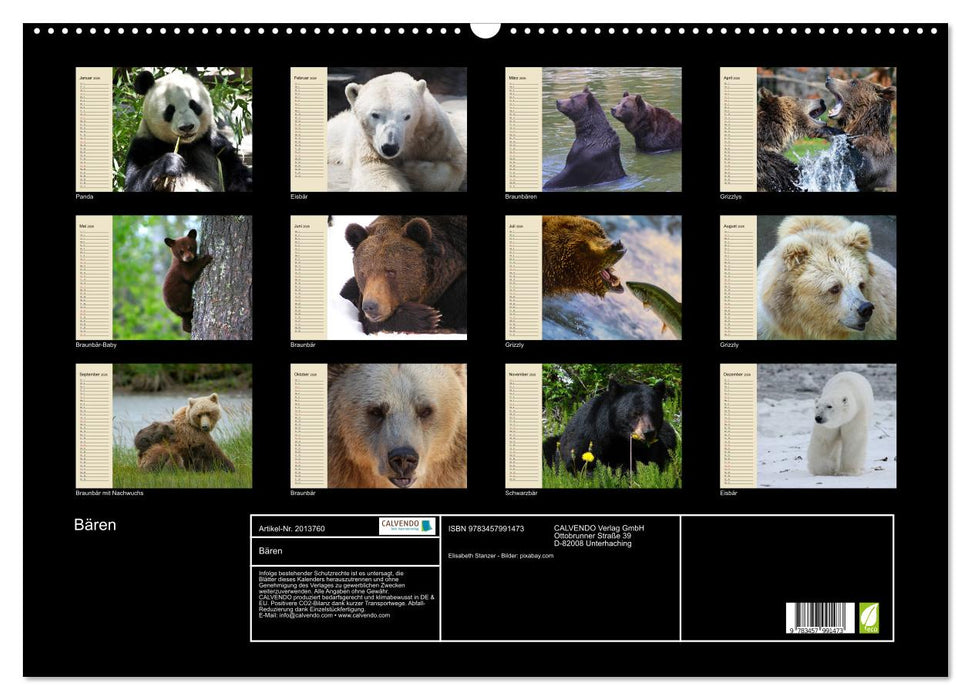971x700 pixels.
Task: Click the April fighting grizzlies photo
Action: pos(826,129)
